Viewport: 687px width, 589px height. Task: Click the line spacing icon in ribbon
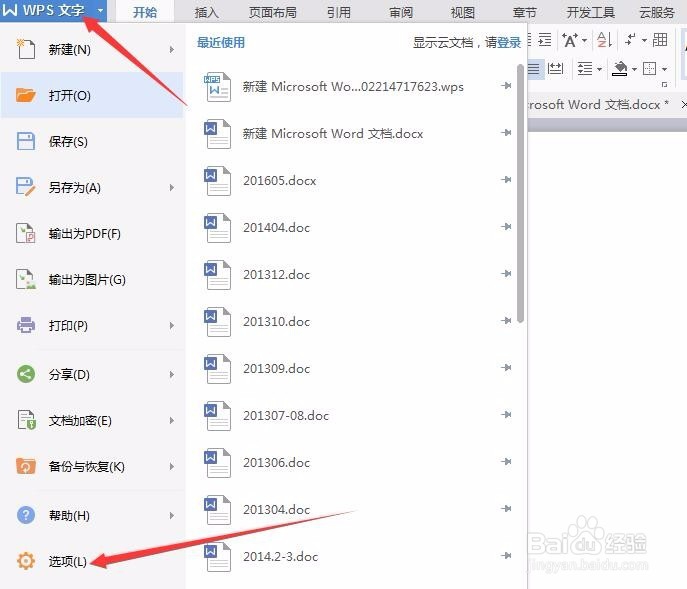tap(585, 68)
